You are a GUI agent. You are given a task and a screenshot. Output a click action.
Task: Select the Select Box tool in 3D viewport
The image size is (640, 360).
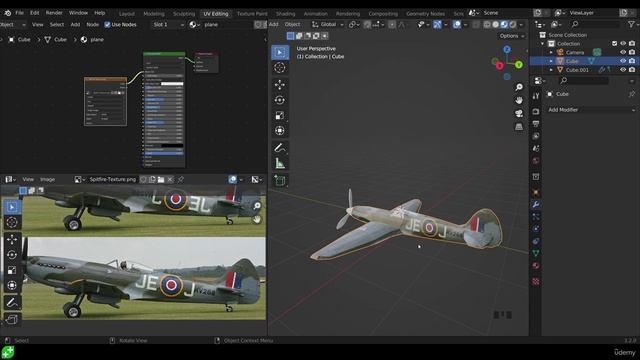click(x=280, y=52)
